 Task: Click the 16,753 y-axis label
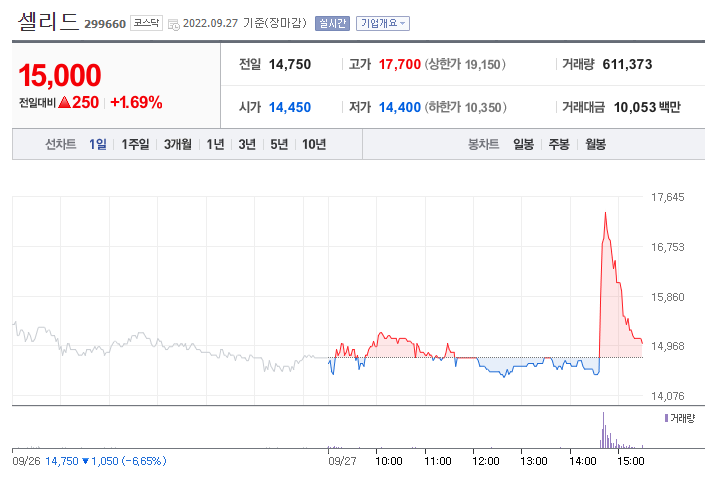coord(668,247)
